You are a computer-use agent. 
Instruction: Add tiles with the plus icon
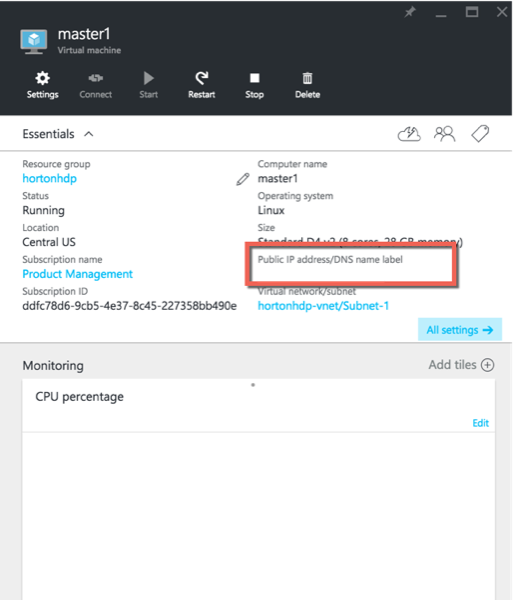click(487, 365)
